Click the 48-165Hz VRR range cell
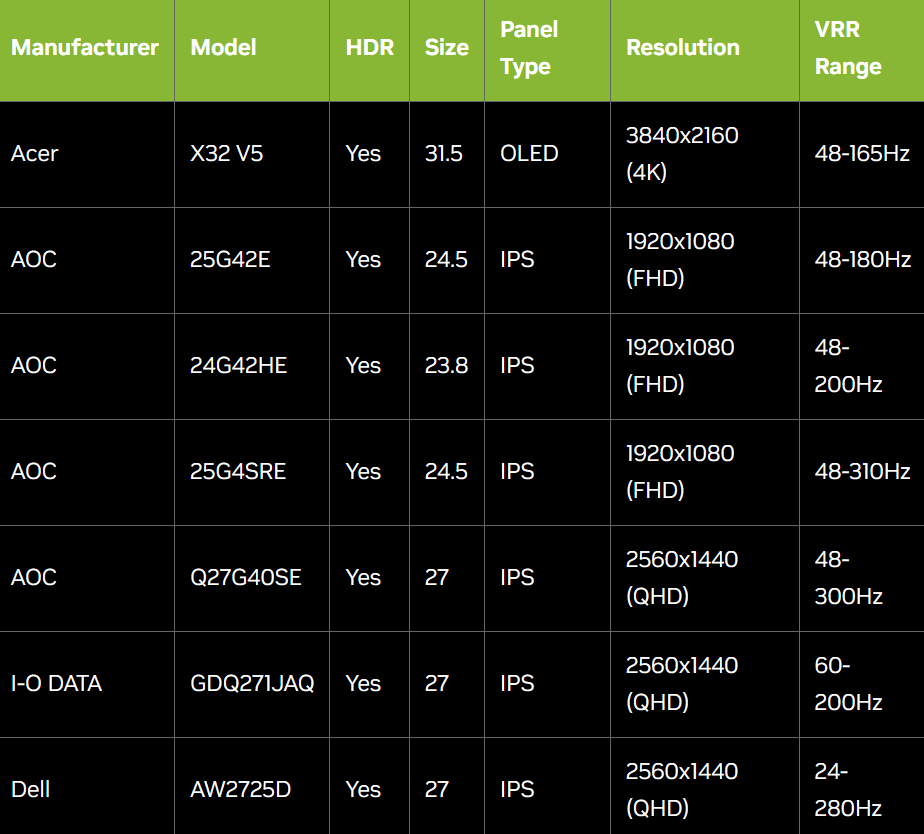The height and width of the screenshot is (834, 924). click(862, 154)
